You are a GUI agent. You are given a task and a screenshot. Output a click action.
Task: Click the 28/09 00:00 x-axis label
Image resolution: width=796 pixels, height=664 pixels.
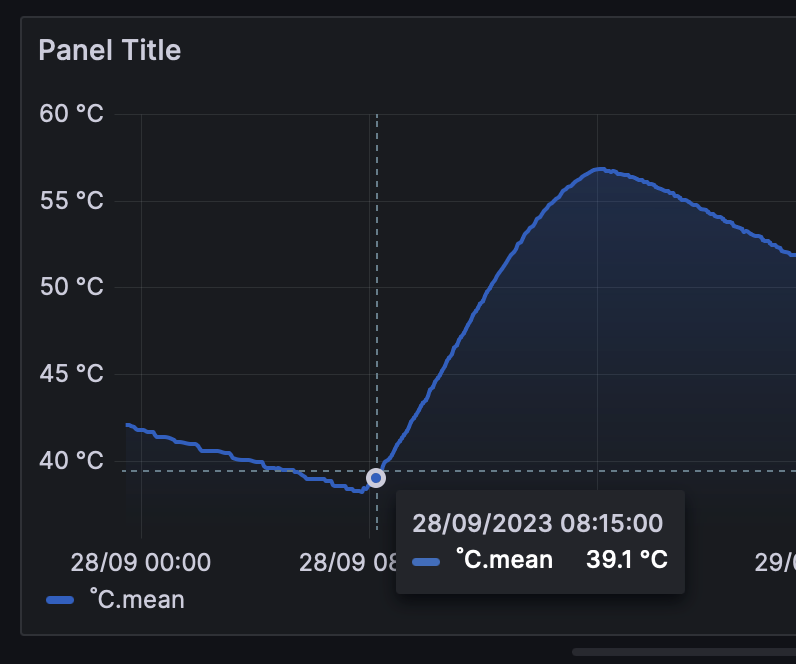(x=141, y=562)
